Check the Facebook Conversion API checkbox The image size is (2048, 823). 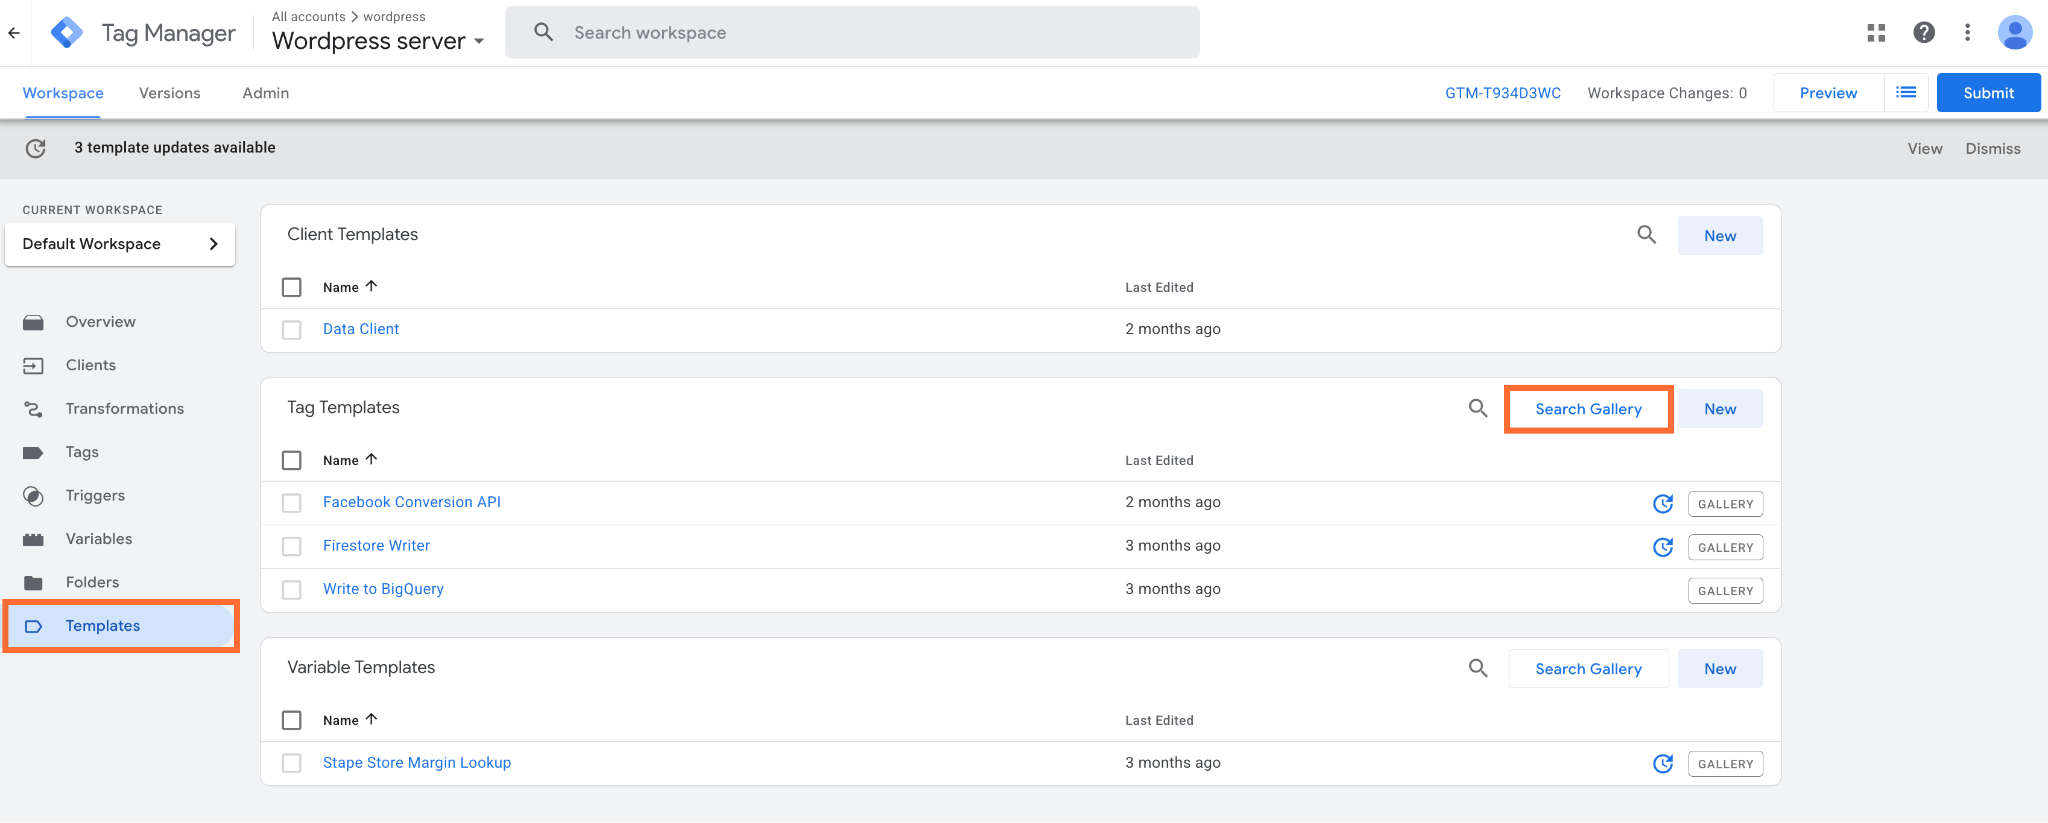pyautogui.click(x=292, y=503)
